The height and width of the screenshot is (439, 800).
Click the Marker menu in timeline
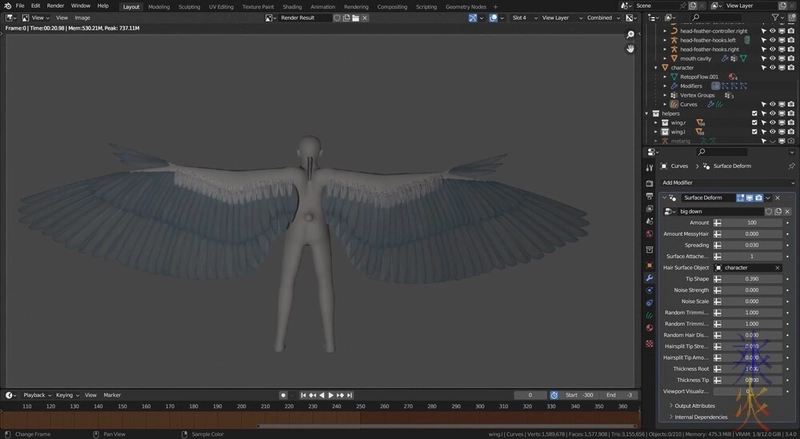click(x=112, y=395)
